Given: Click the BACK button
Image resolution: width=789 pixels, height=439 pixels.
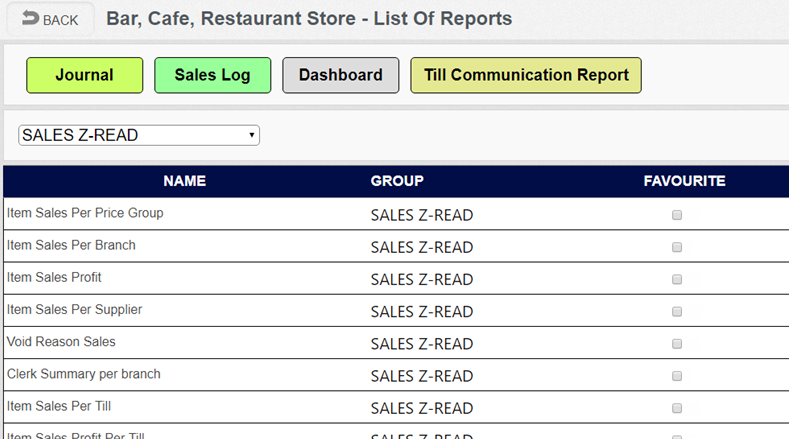Looking at the screenshot, I should coord(50,20).
